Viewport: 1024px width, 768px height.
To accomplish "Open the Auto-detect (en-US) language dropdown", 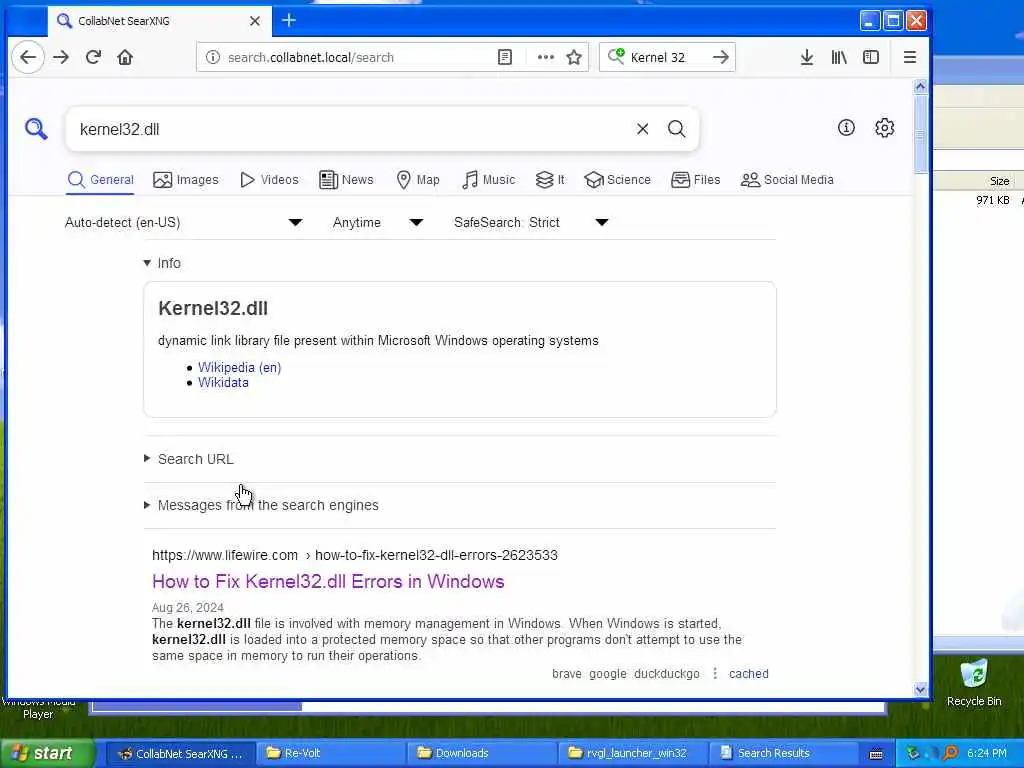I will click(x=183, y=223).
